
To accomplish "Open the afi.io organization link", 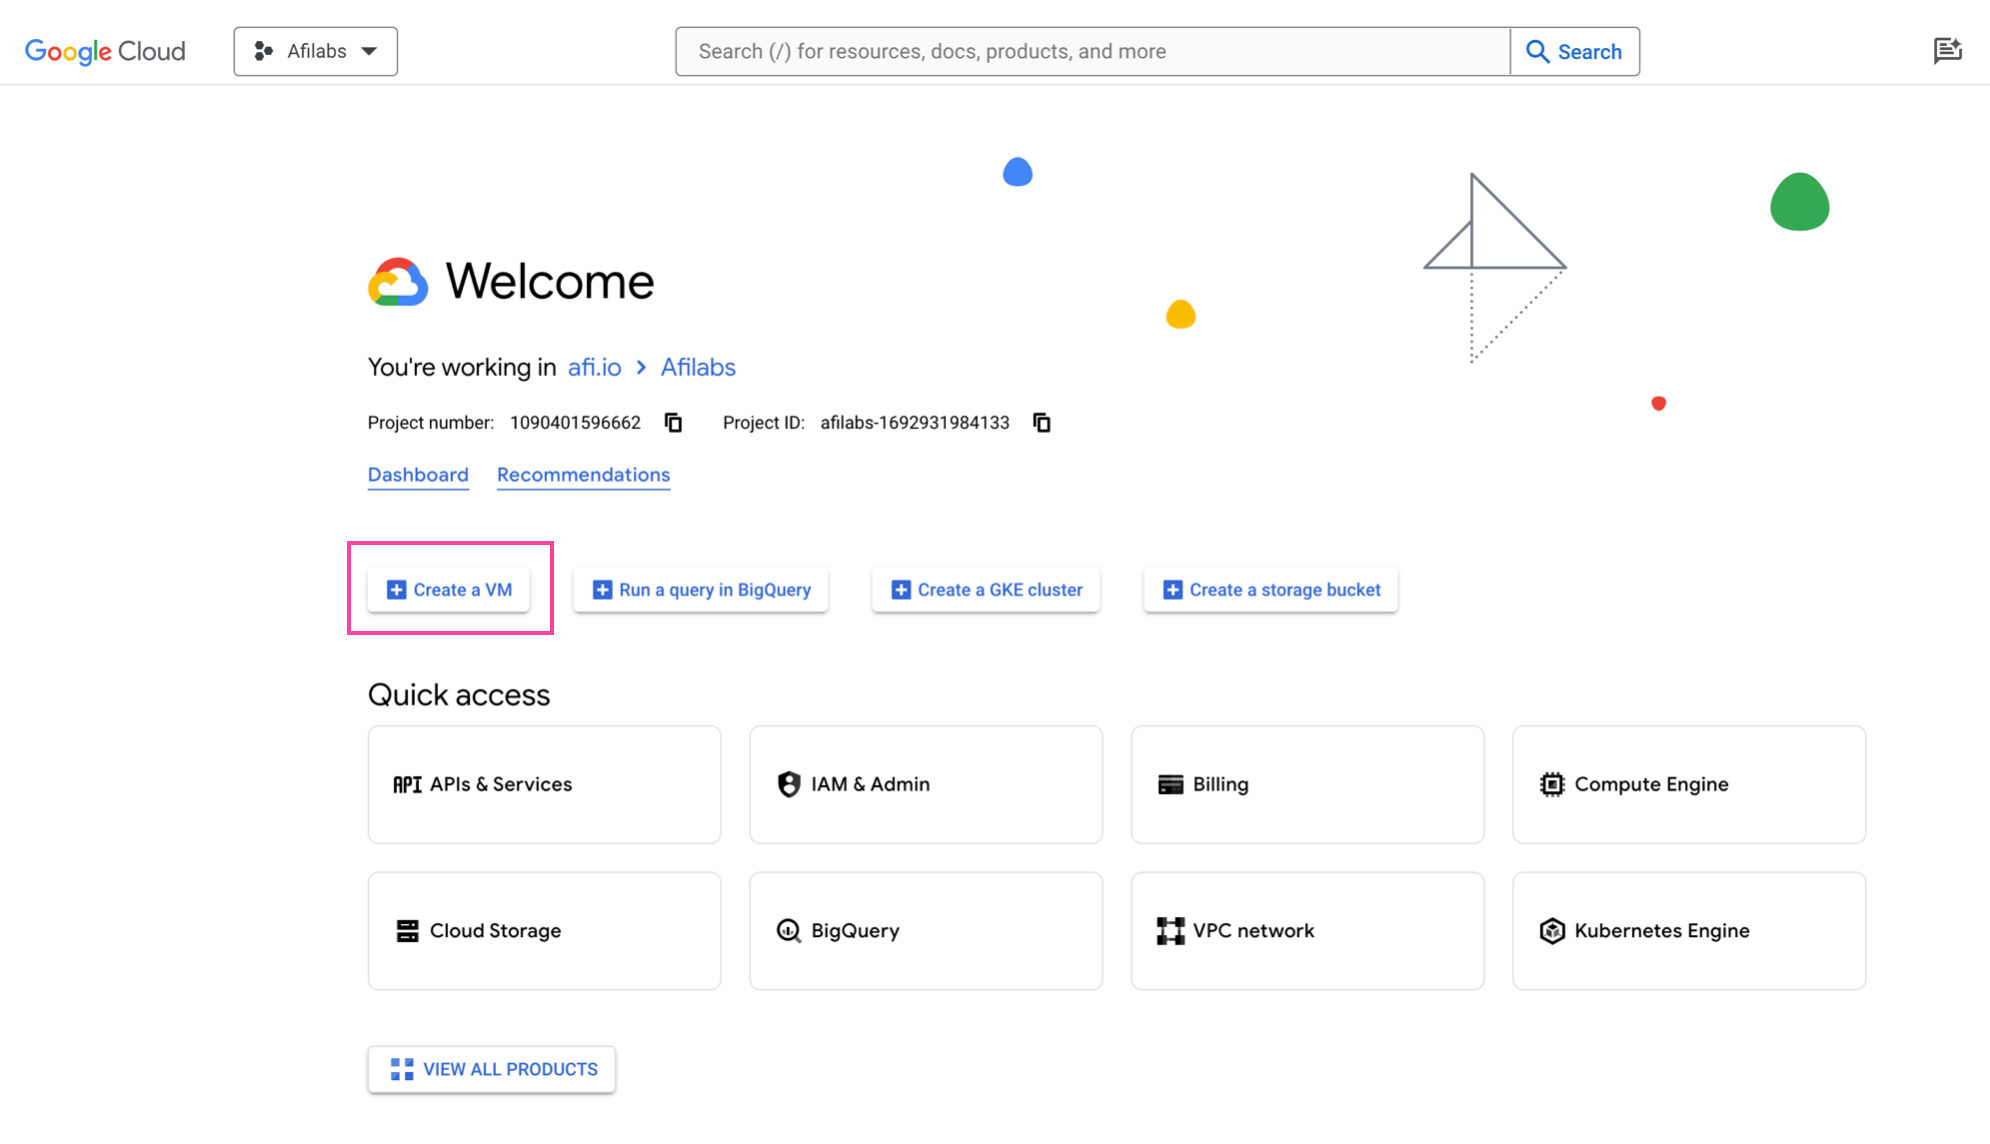I will coord(593,367).
